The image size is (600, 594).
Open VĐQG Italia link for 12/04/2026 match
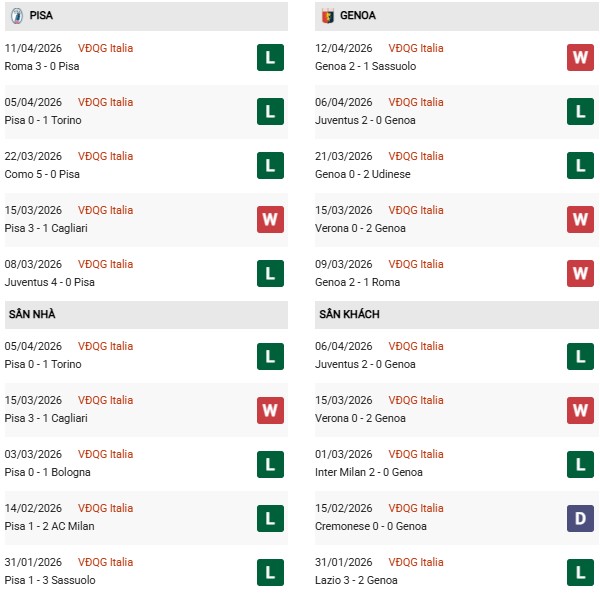pyautogui.click(x=416, y=48)
